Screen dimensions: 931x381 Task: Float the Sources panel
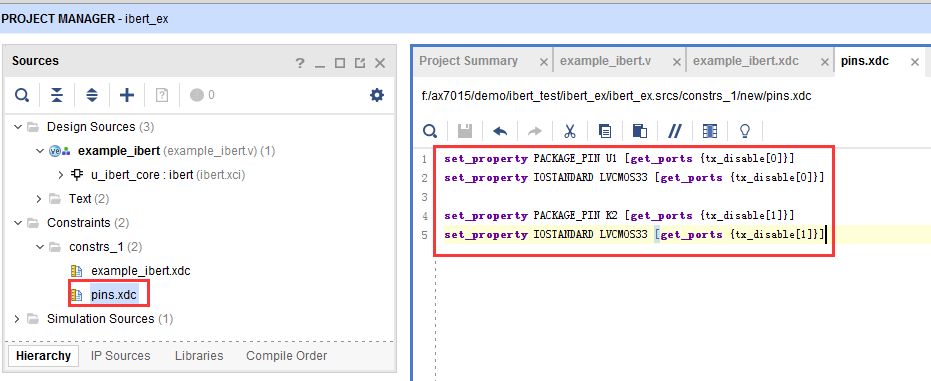[x=360, y=64]
